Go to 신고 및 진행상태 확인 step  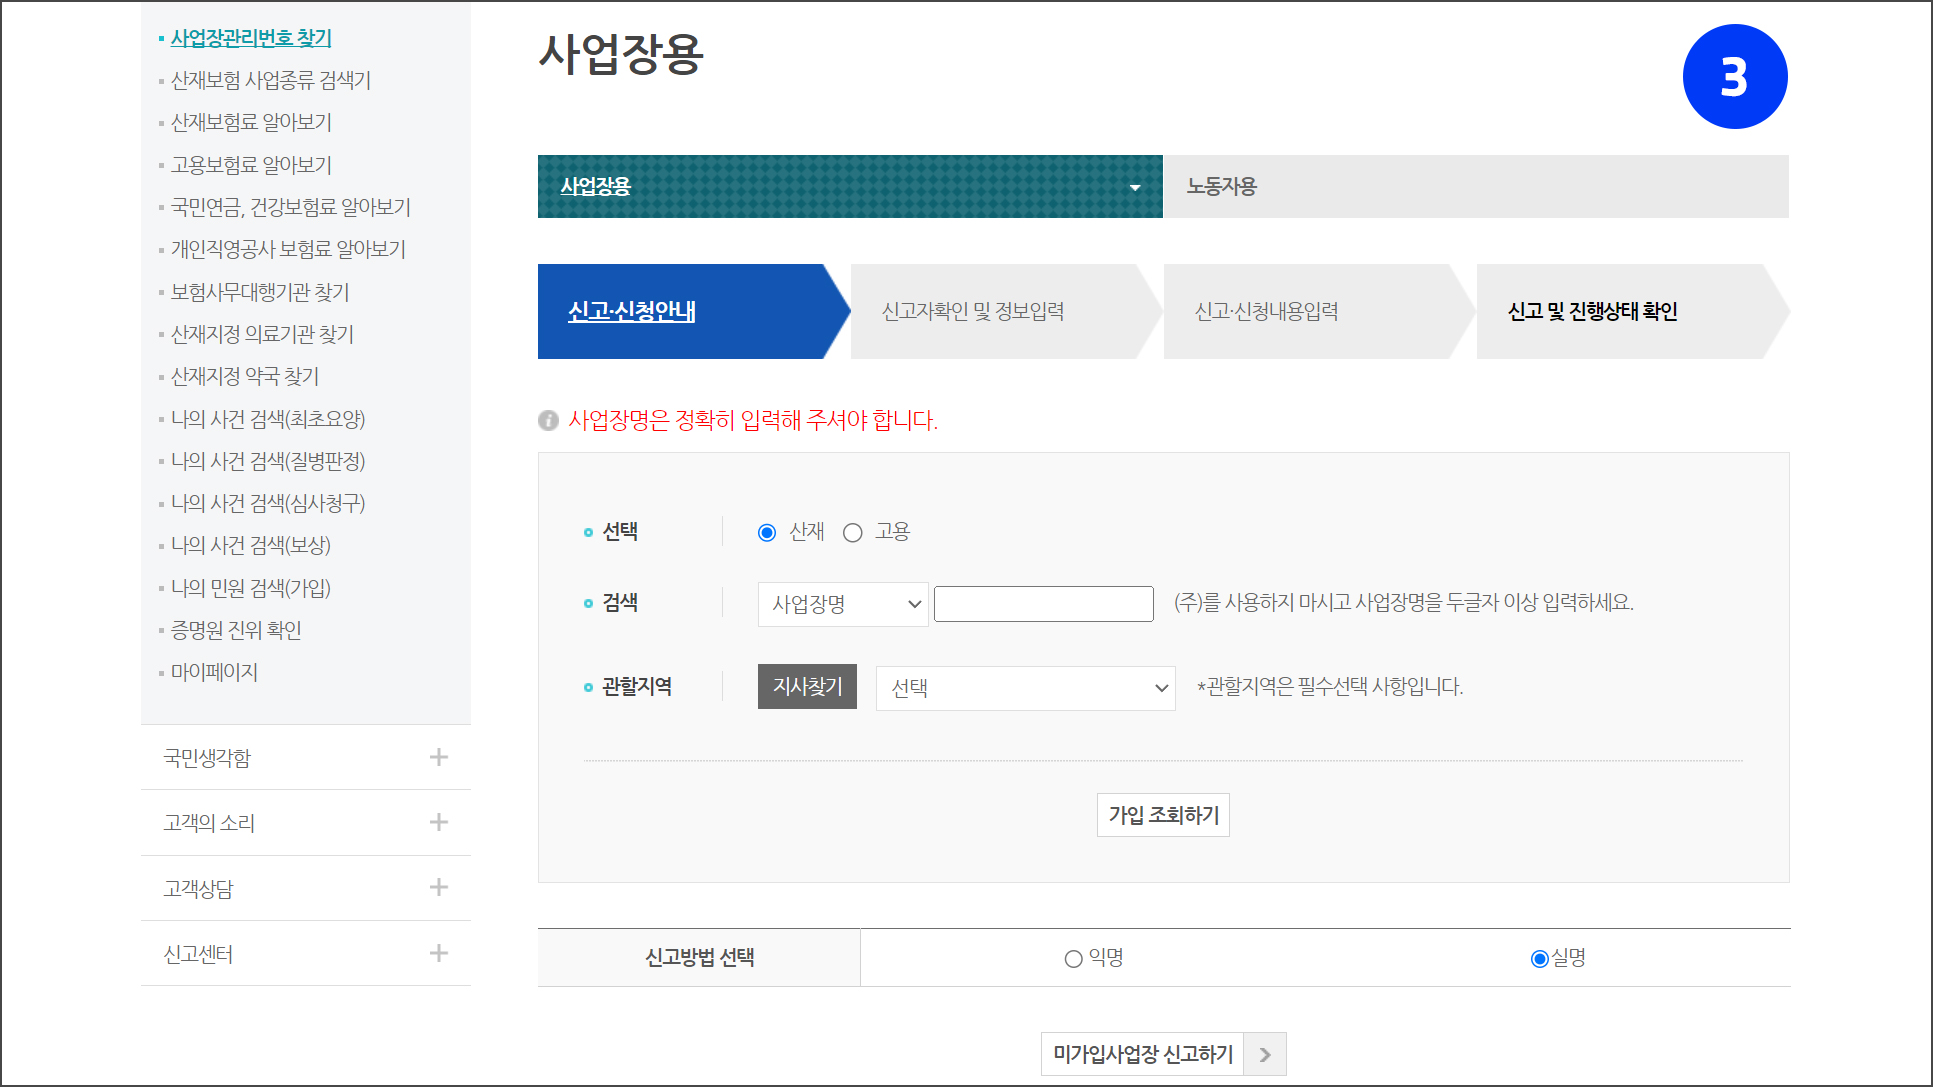click(1633, 311)
